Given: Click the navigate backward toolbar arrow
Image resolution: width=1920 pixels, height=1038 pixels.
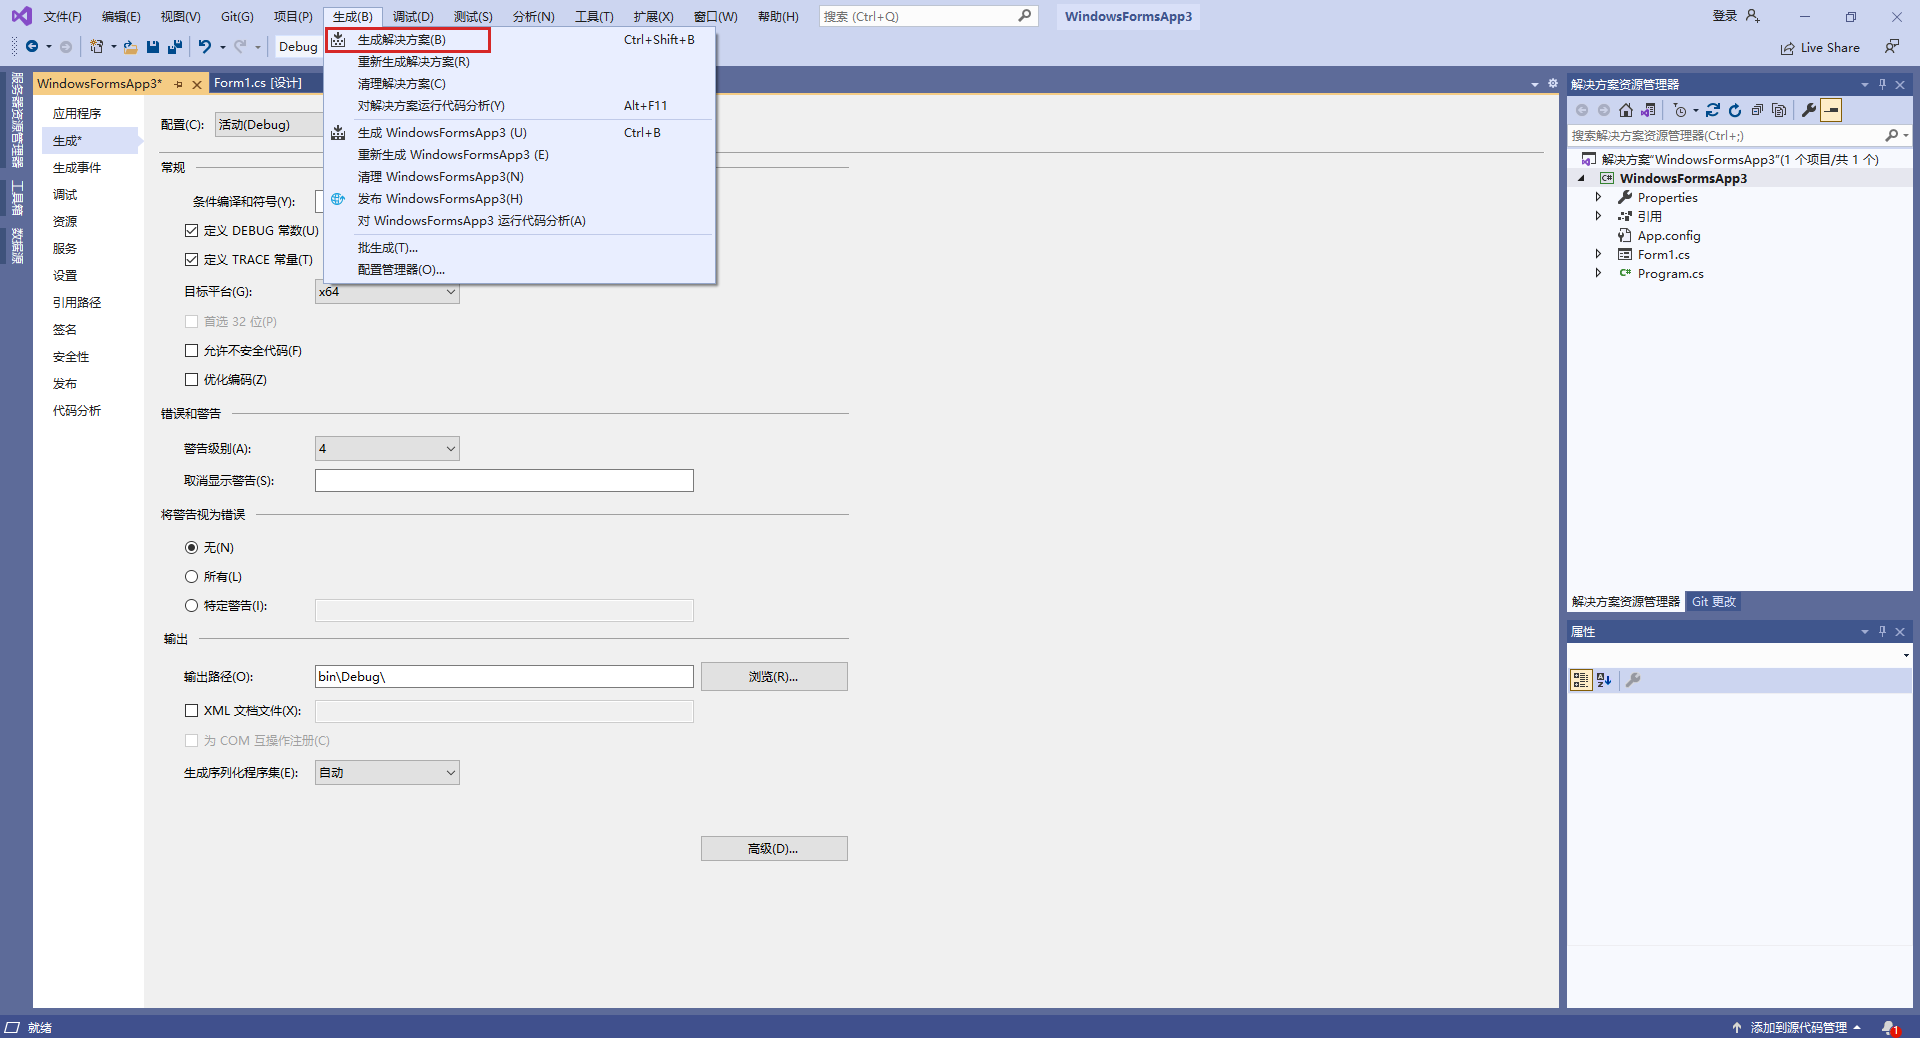Looking at the screenshot, I should (32, 46).
